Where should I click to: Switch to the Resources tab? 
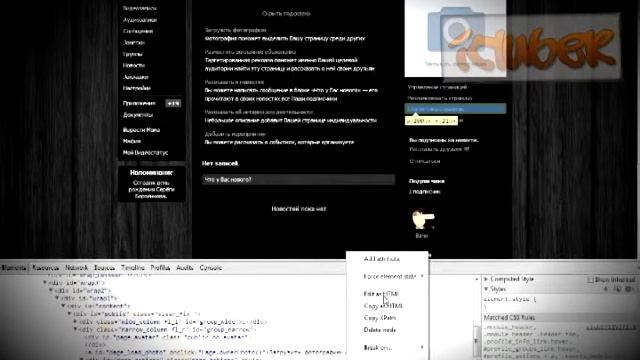pos(45,268)
